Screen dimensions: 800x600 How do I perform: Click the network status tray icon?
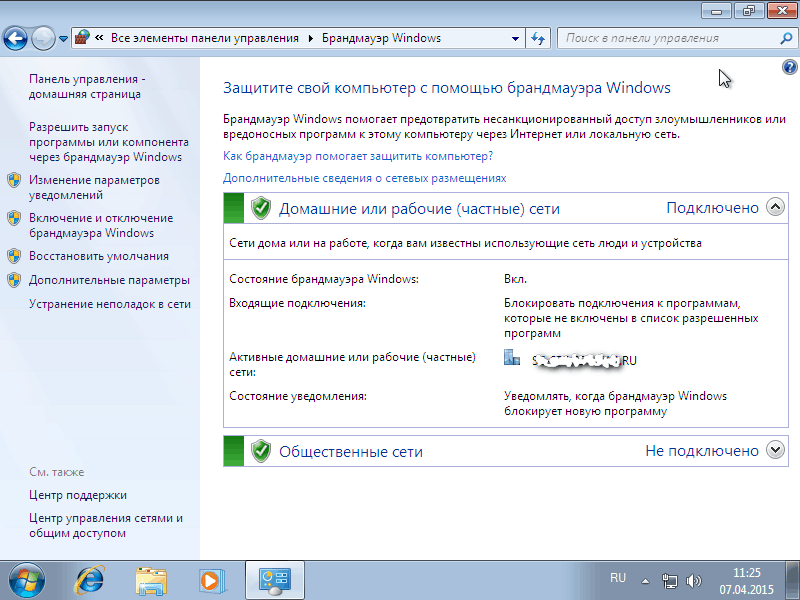coord(669,581)
